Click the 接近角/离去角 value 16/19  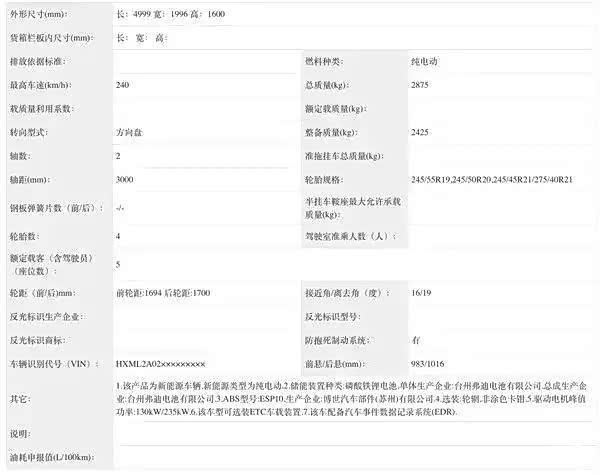(x=423, y=293)
